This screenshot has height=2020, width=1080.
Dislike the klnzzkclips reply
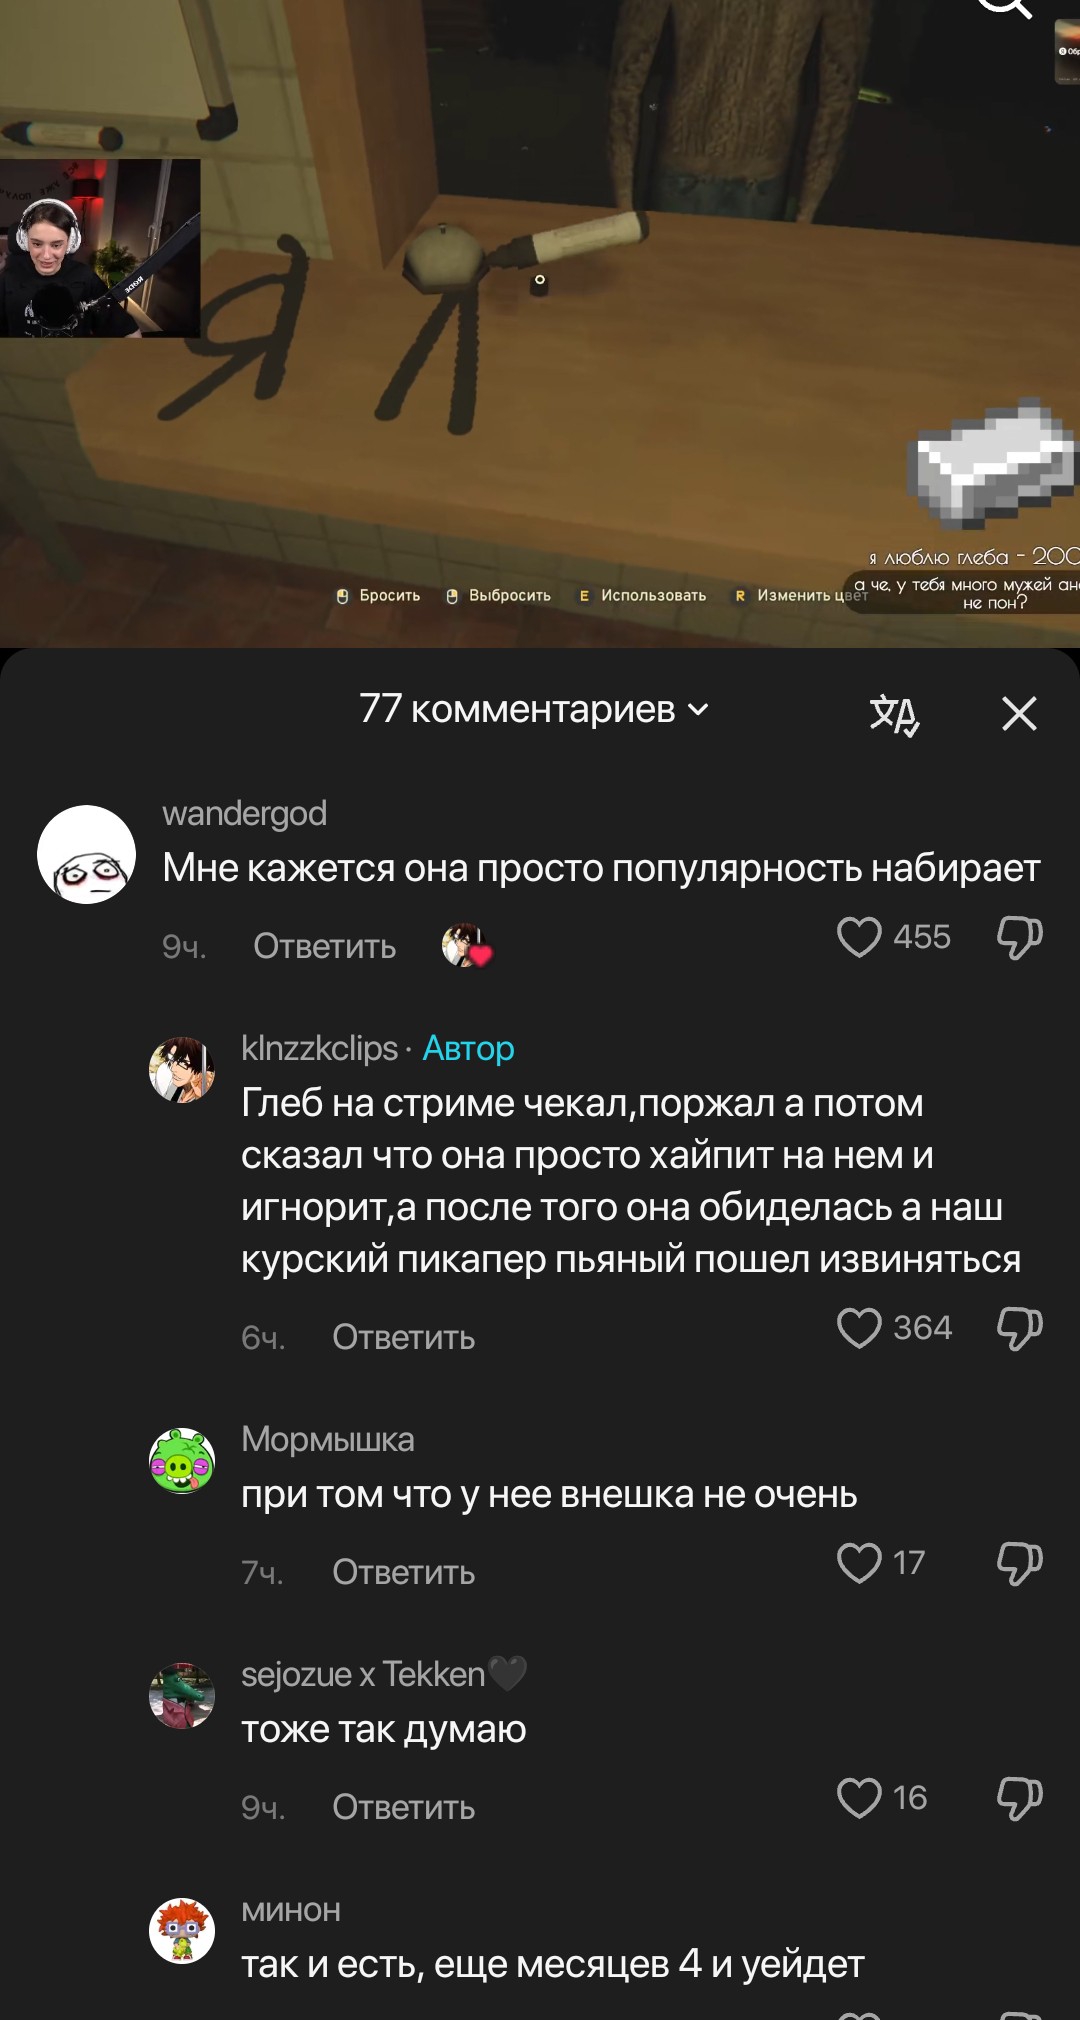tap(1019, 1328)
